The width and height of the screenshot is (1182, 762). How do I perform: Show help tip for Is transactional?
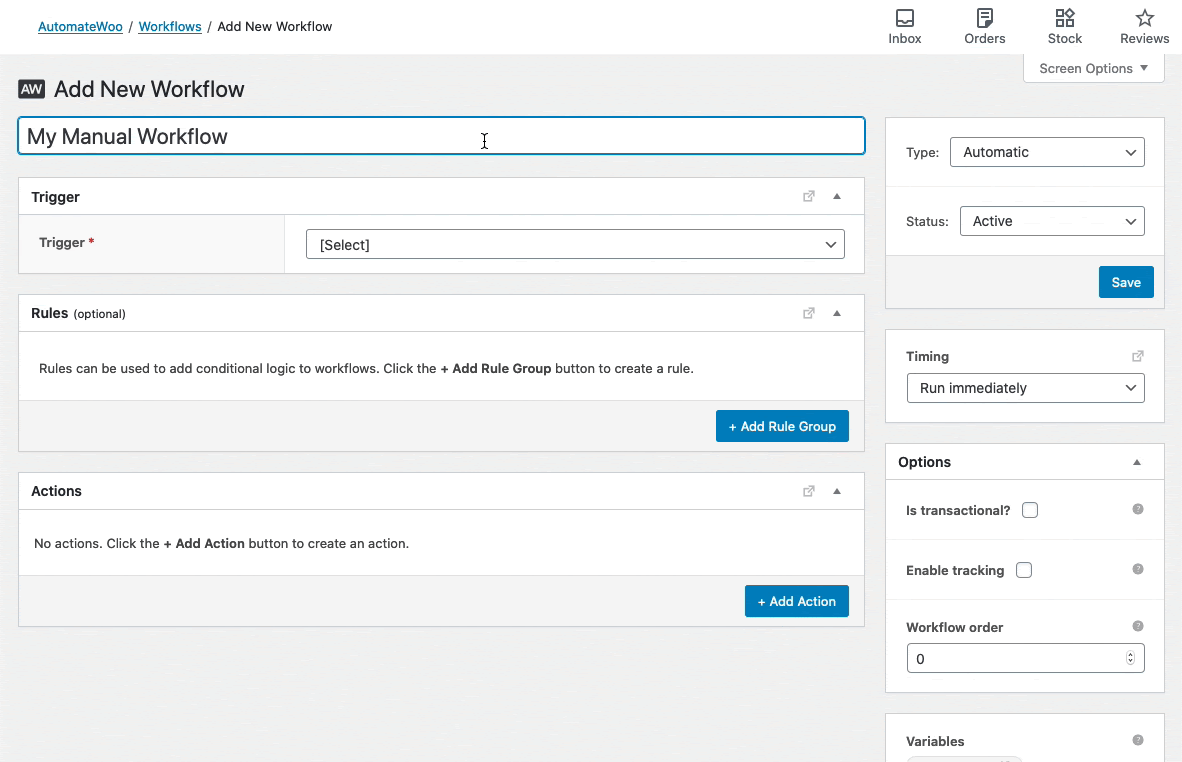tap(1138, 510)
